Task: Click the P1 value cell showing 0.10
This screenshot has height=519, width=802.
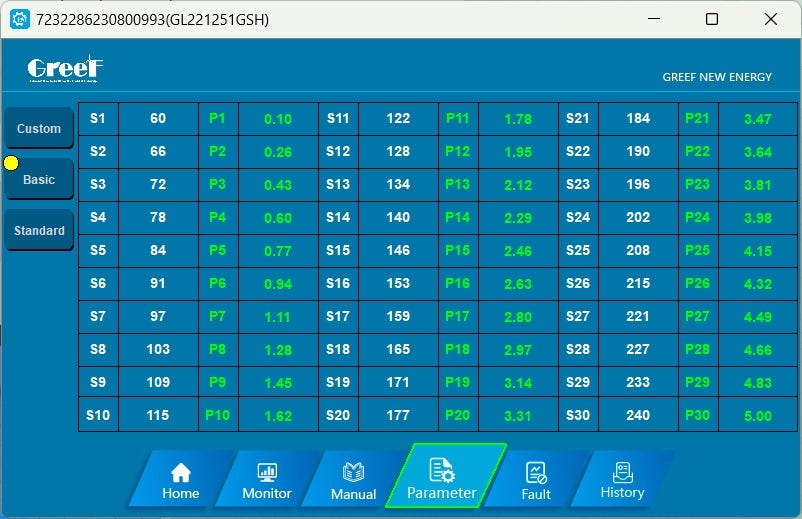Action: pyautogui.click(x=278, y=119)
